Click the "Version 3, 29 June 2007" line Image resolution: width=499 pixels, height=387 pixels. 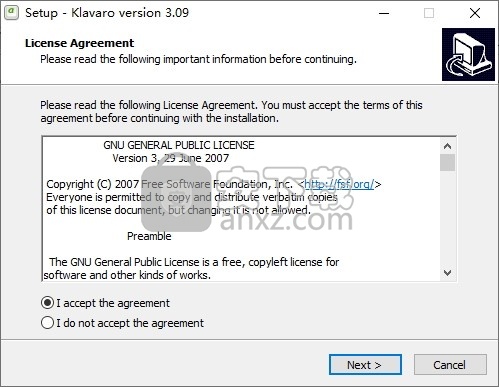pyautogui.click(x=171, y=158)
